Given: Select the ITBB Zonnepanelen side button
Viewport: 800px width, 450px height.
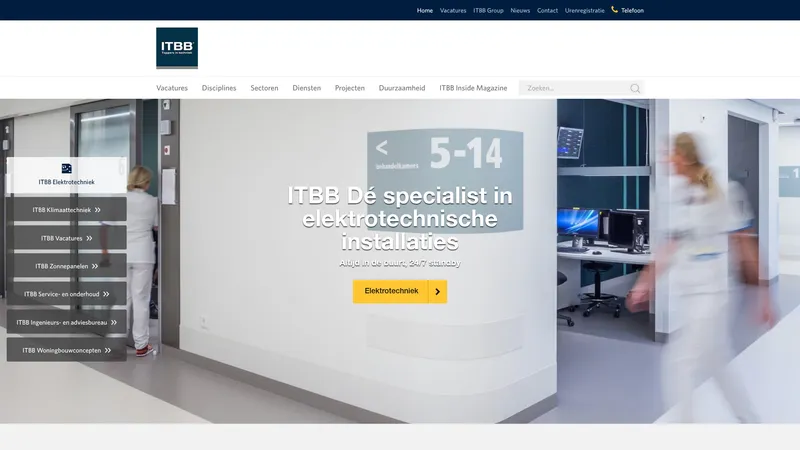Looking at the screenshot, I should point(66,266).
